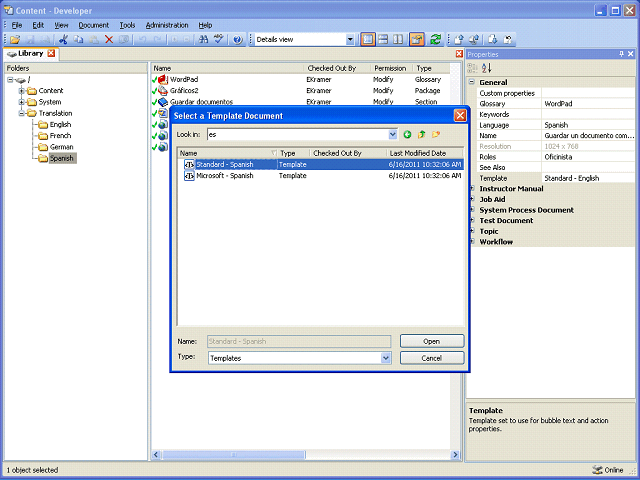Viewport: 640px width, 480px height.
Task: Expand the Instructor Manual section
Action: pos(472,189)
